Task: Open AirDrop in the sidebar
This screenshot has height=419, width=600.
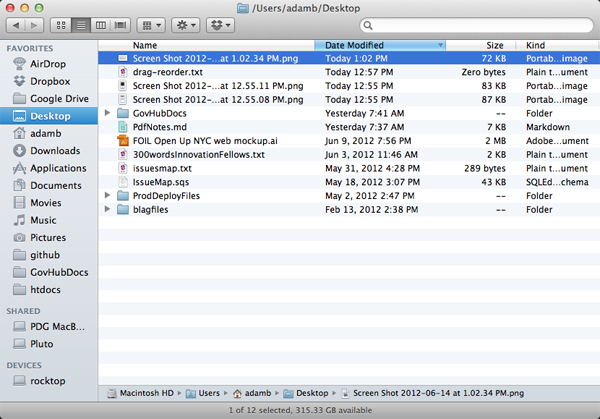Action: tap(49, 64)
